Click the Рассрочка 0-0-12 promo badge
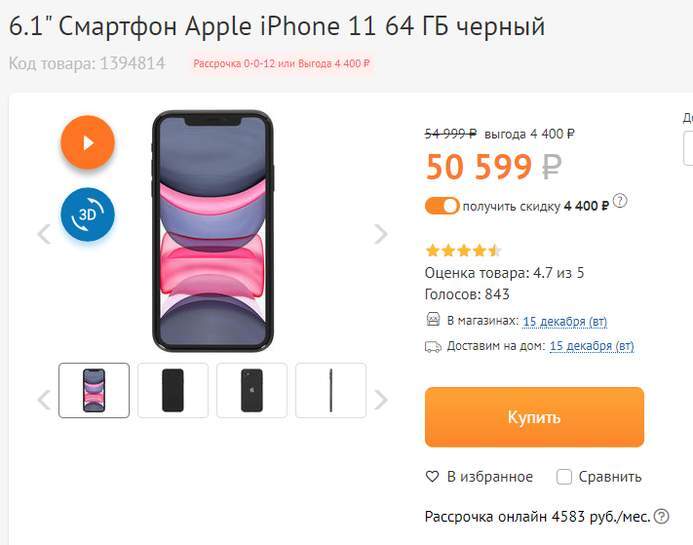693x545 pixels. [x=282, y=64]
